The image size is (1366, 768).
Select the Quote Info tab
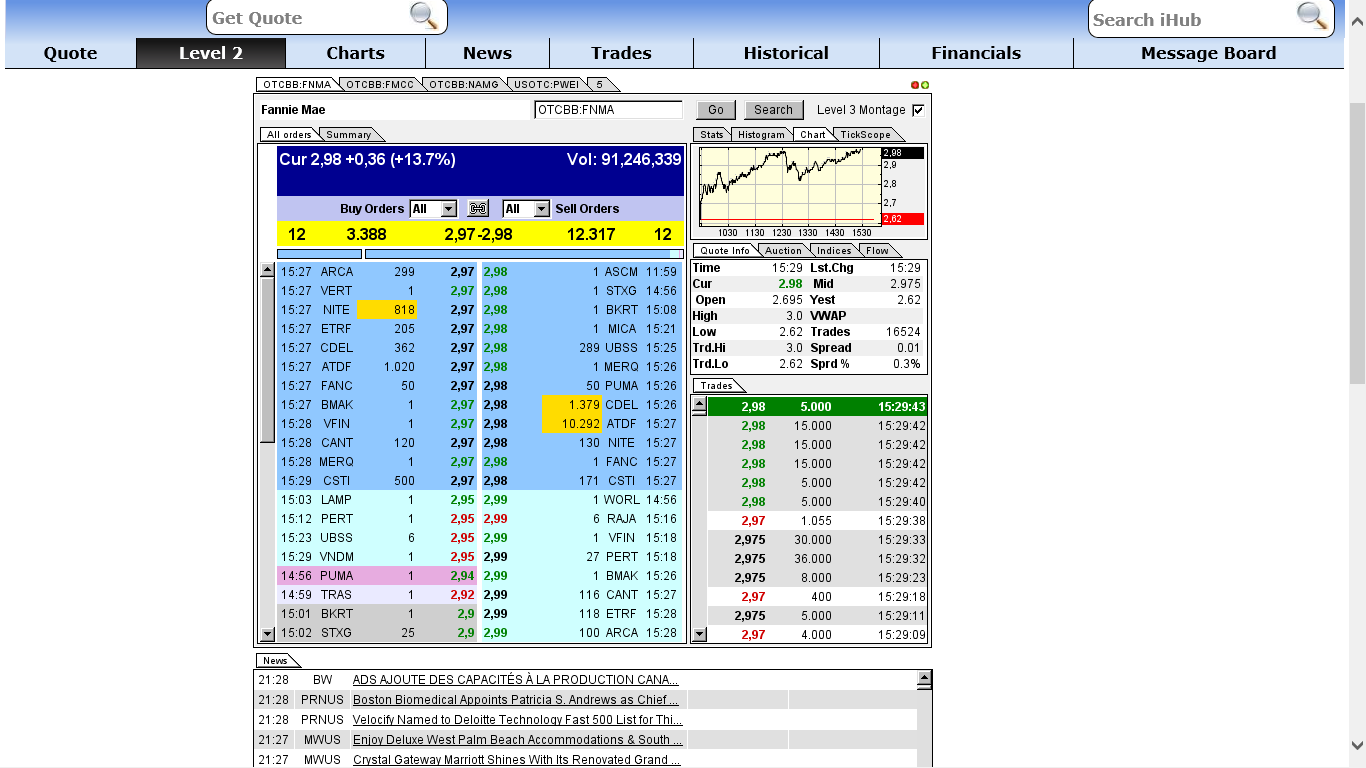pyautogui.click(x=725, y=251)
